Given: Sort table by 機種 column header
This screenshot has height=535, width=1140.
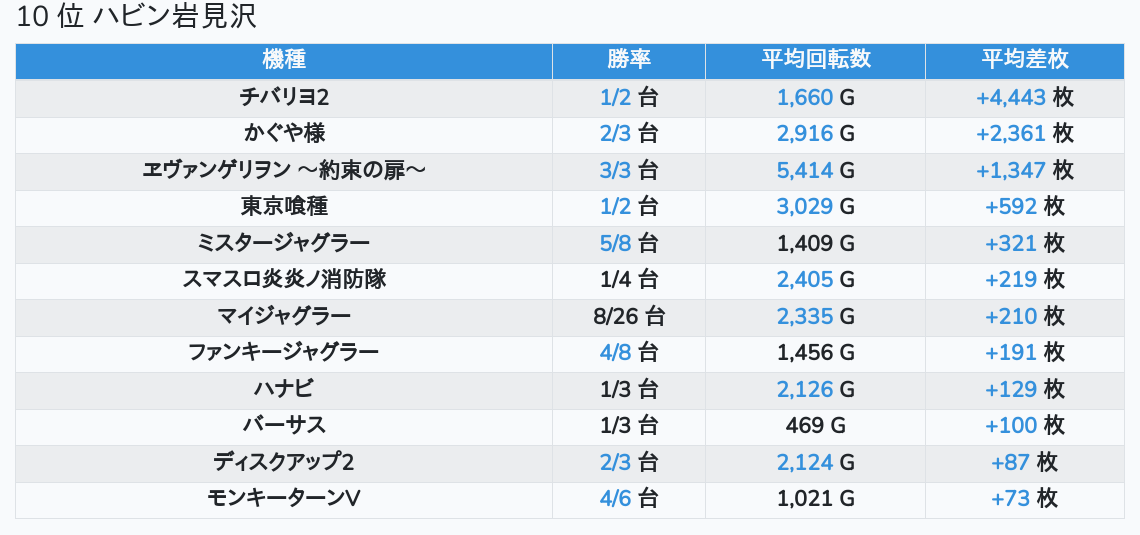Looking at the screenshot, I should click(284, 60).
